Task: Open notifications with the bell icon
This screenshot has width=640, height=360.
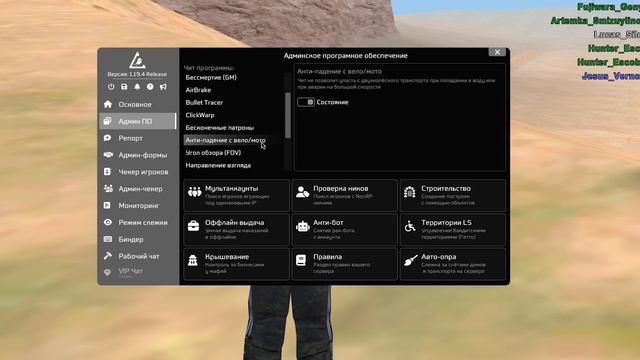Action: point(137,87)
